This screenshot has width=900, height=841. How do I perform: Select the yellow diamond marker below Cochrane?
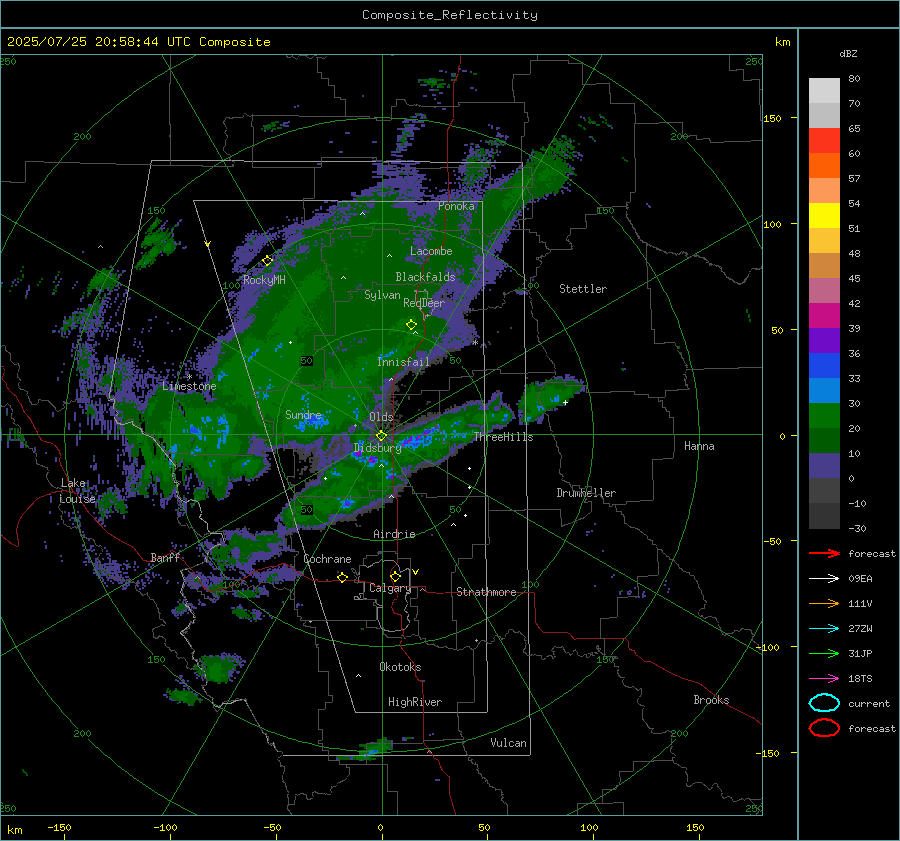343,577
